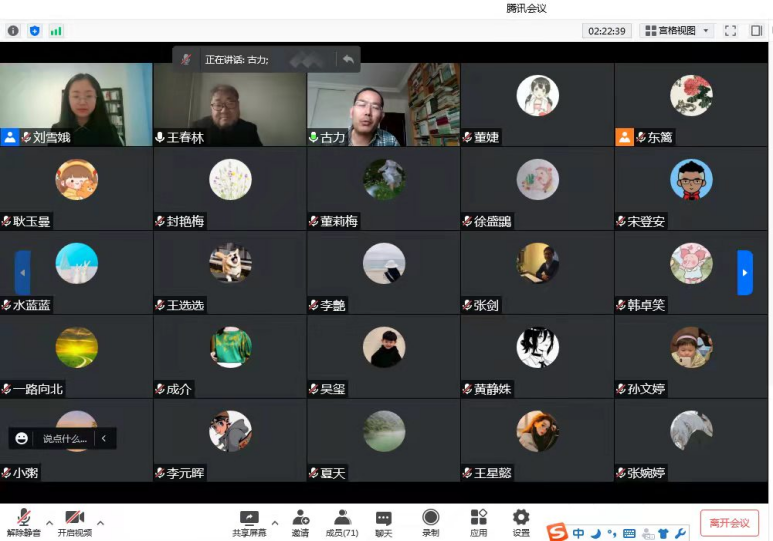Go to previous page of participants
This screenshot has height=541, width=773.
[x=22, y=272]
